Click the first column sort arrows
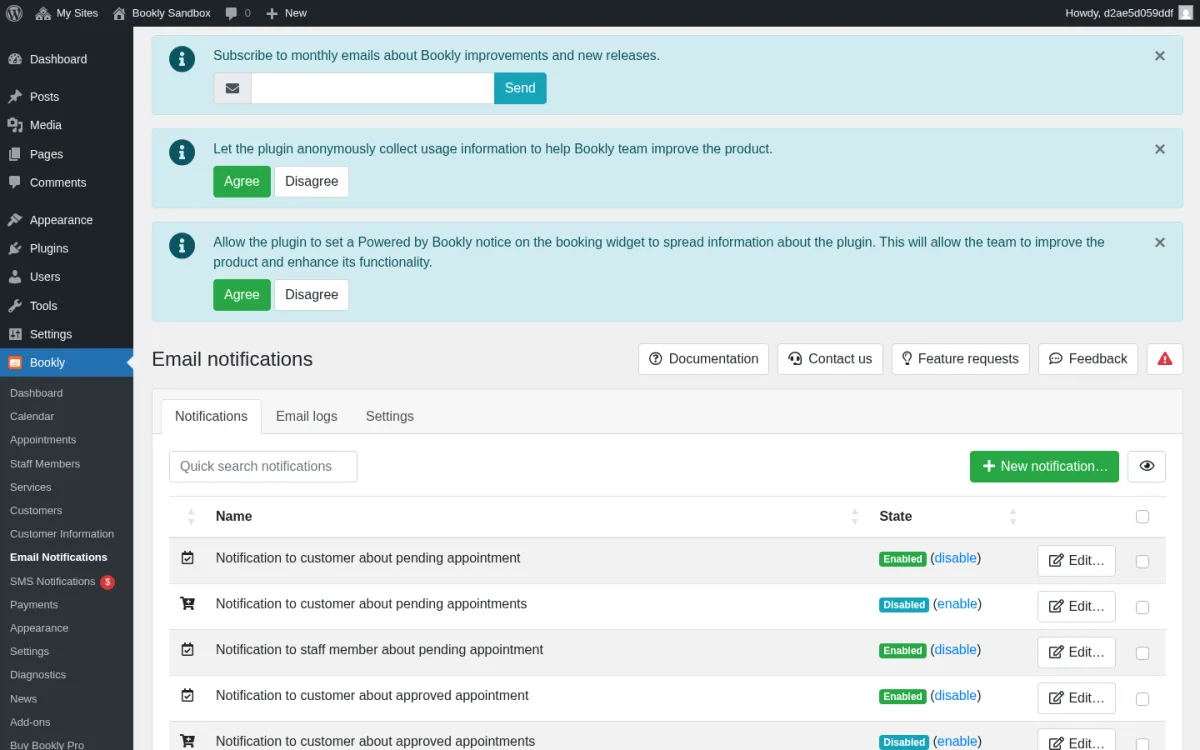The image size is (1200, 750). pyautogui.click(x=191, y=517)
